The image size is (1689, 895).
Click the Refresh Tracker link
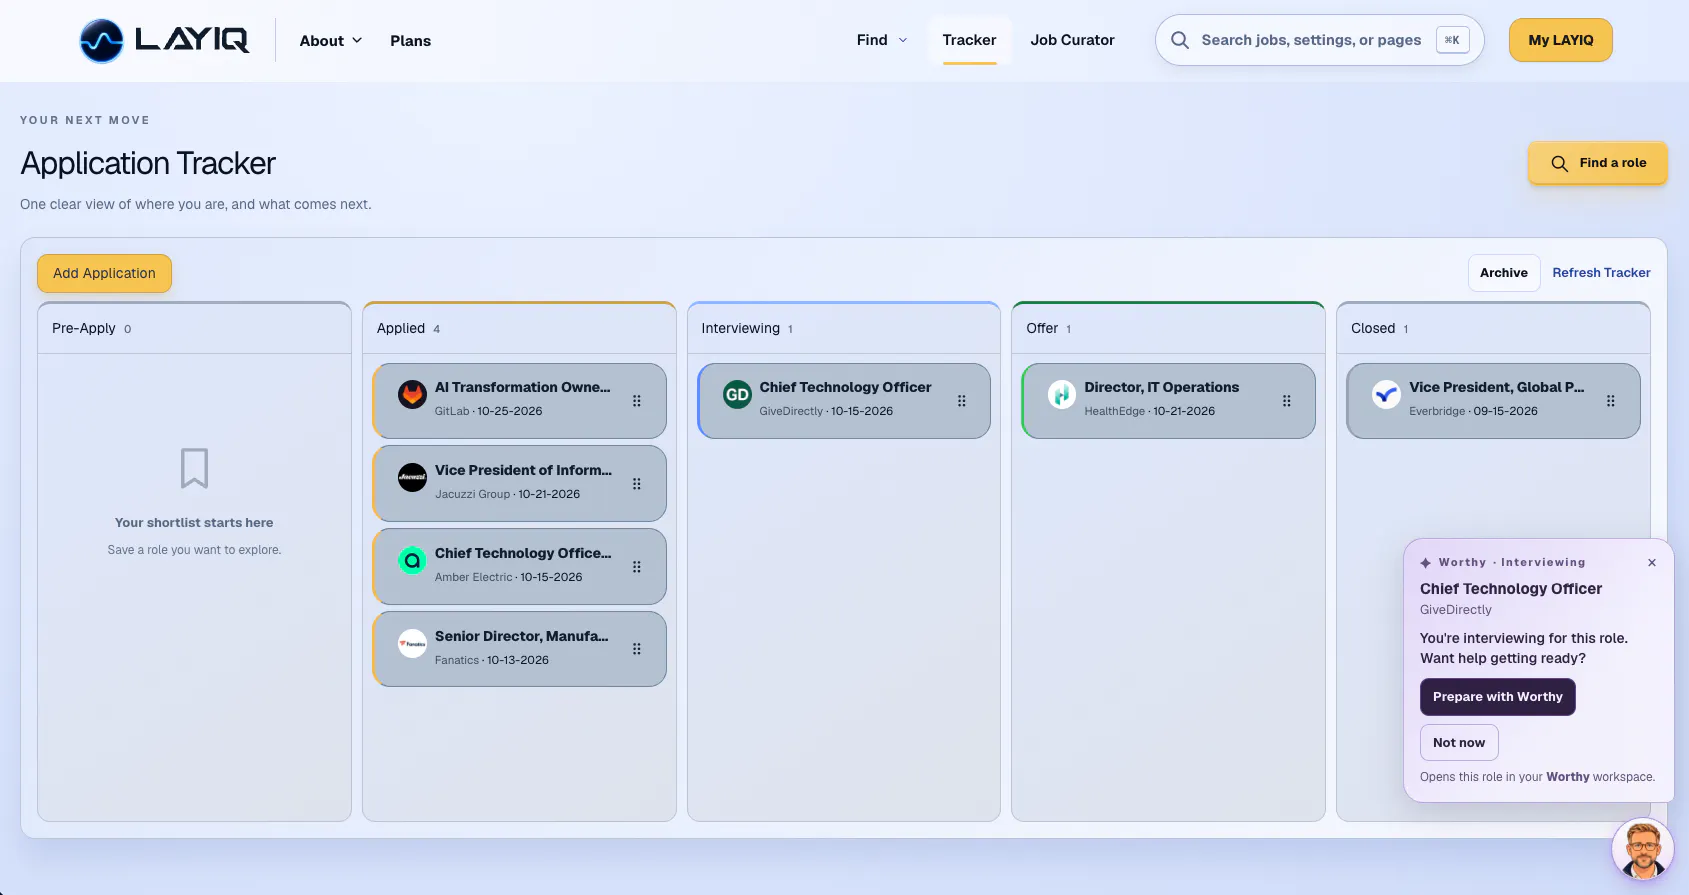click(1601, 273)
